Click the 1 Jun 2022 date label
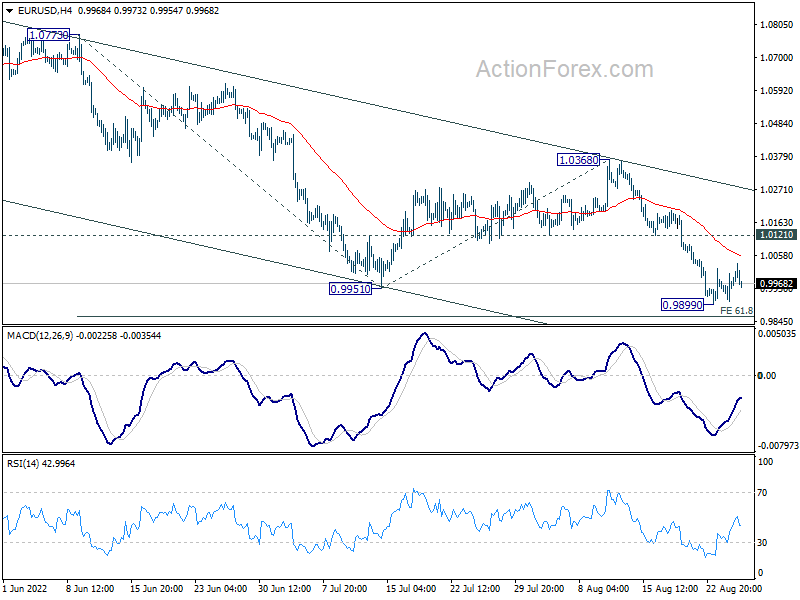 tap(24, 589)
